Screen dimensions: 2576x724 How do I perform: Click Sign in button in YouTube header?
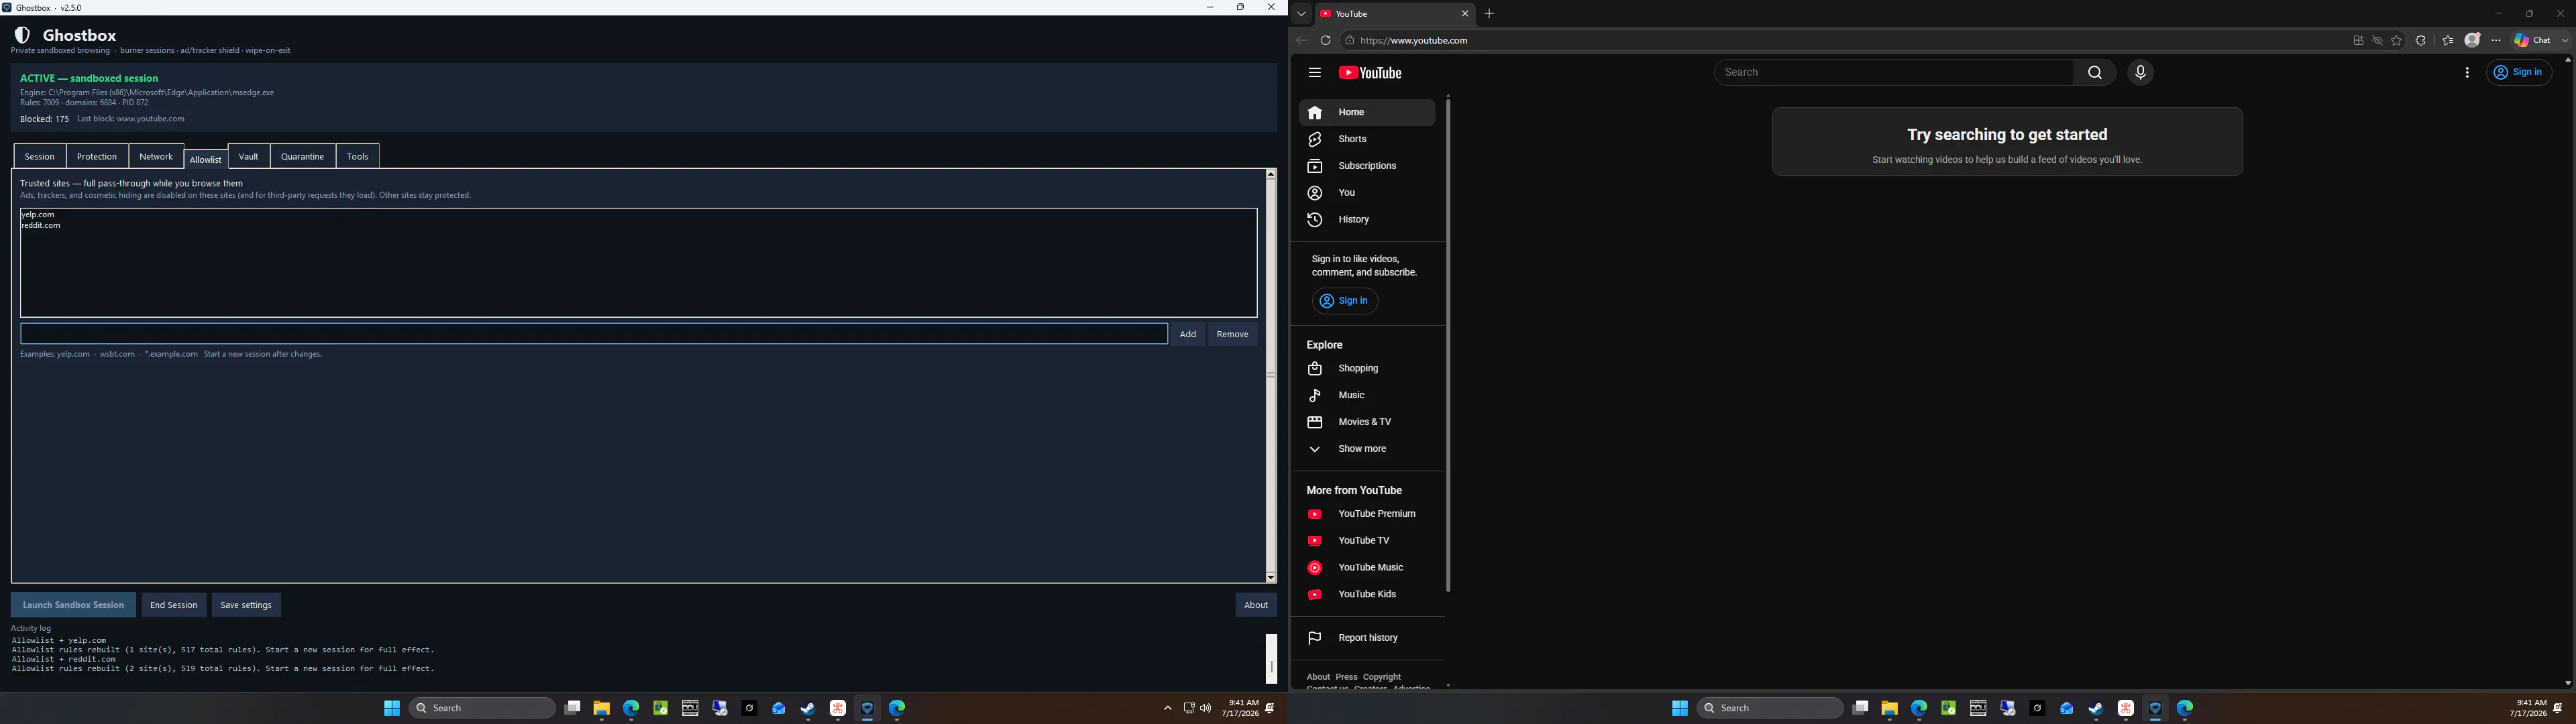coord(2519,72)
